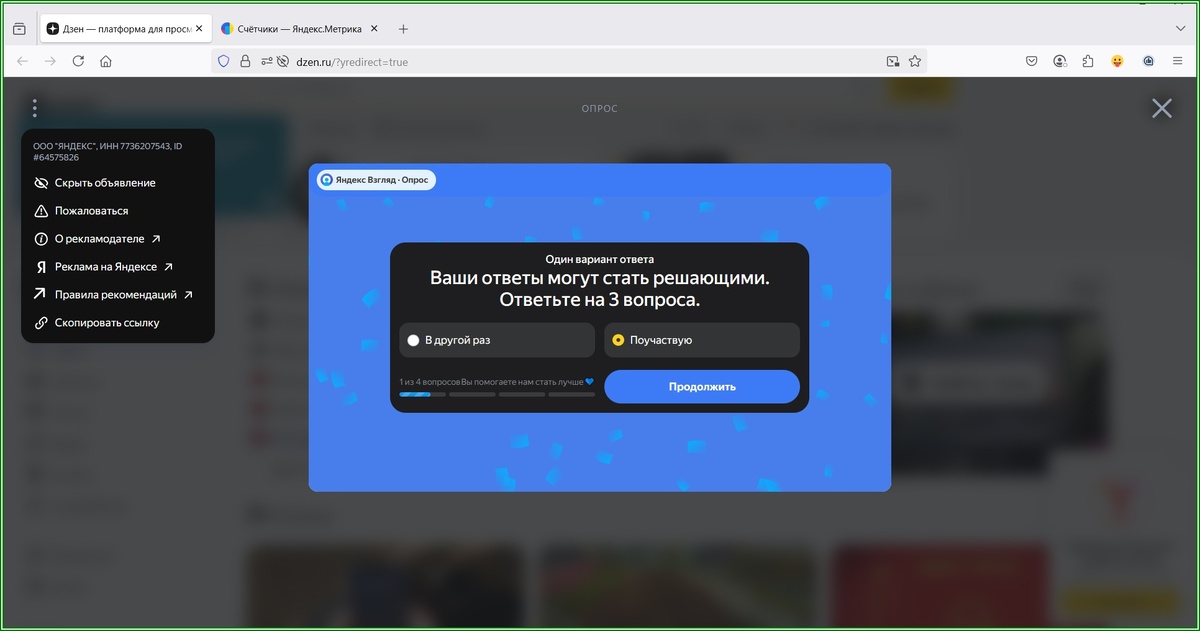Open Firefox View icon in tab strip

19,29
